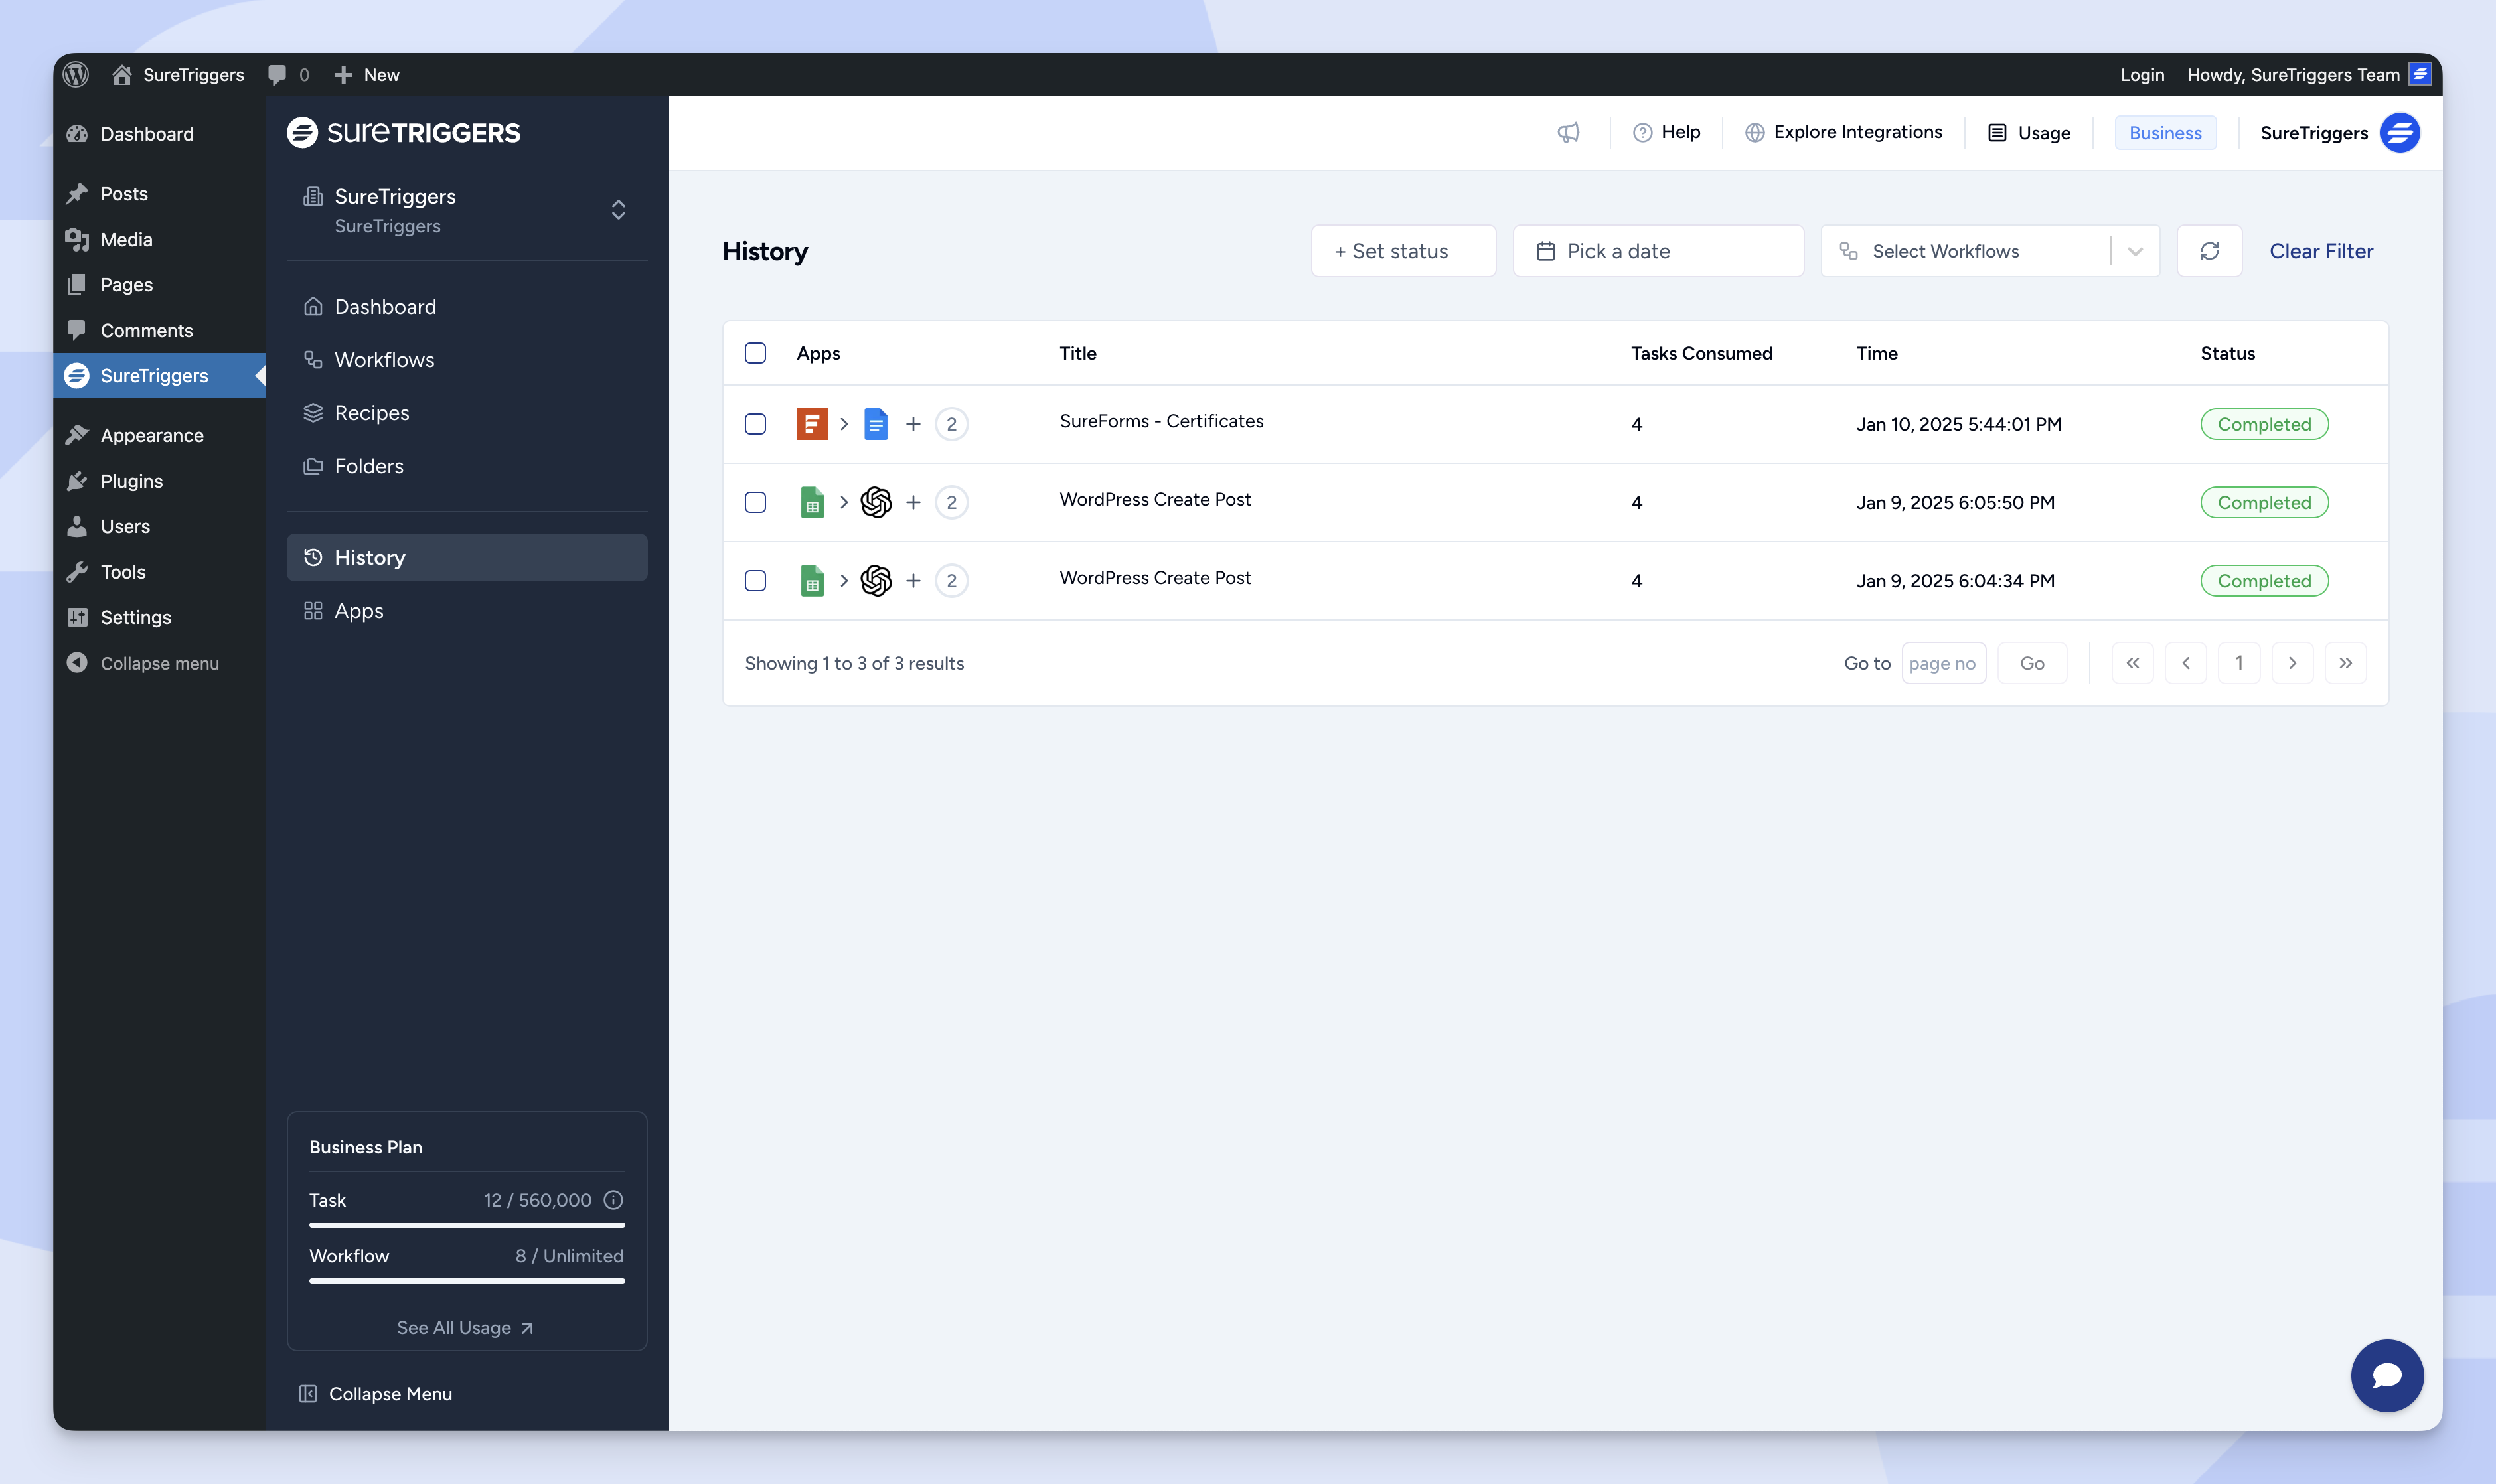Click the Folders navigation icon
Screen dimensions: 2496x1484
[x=313, y=465]
